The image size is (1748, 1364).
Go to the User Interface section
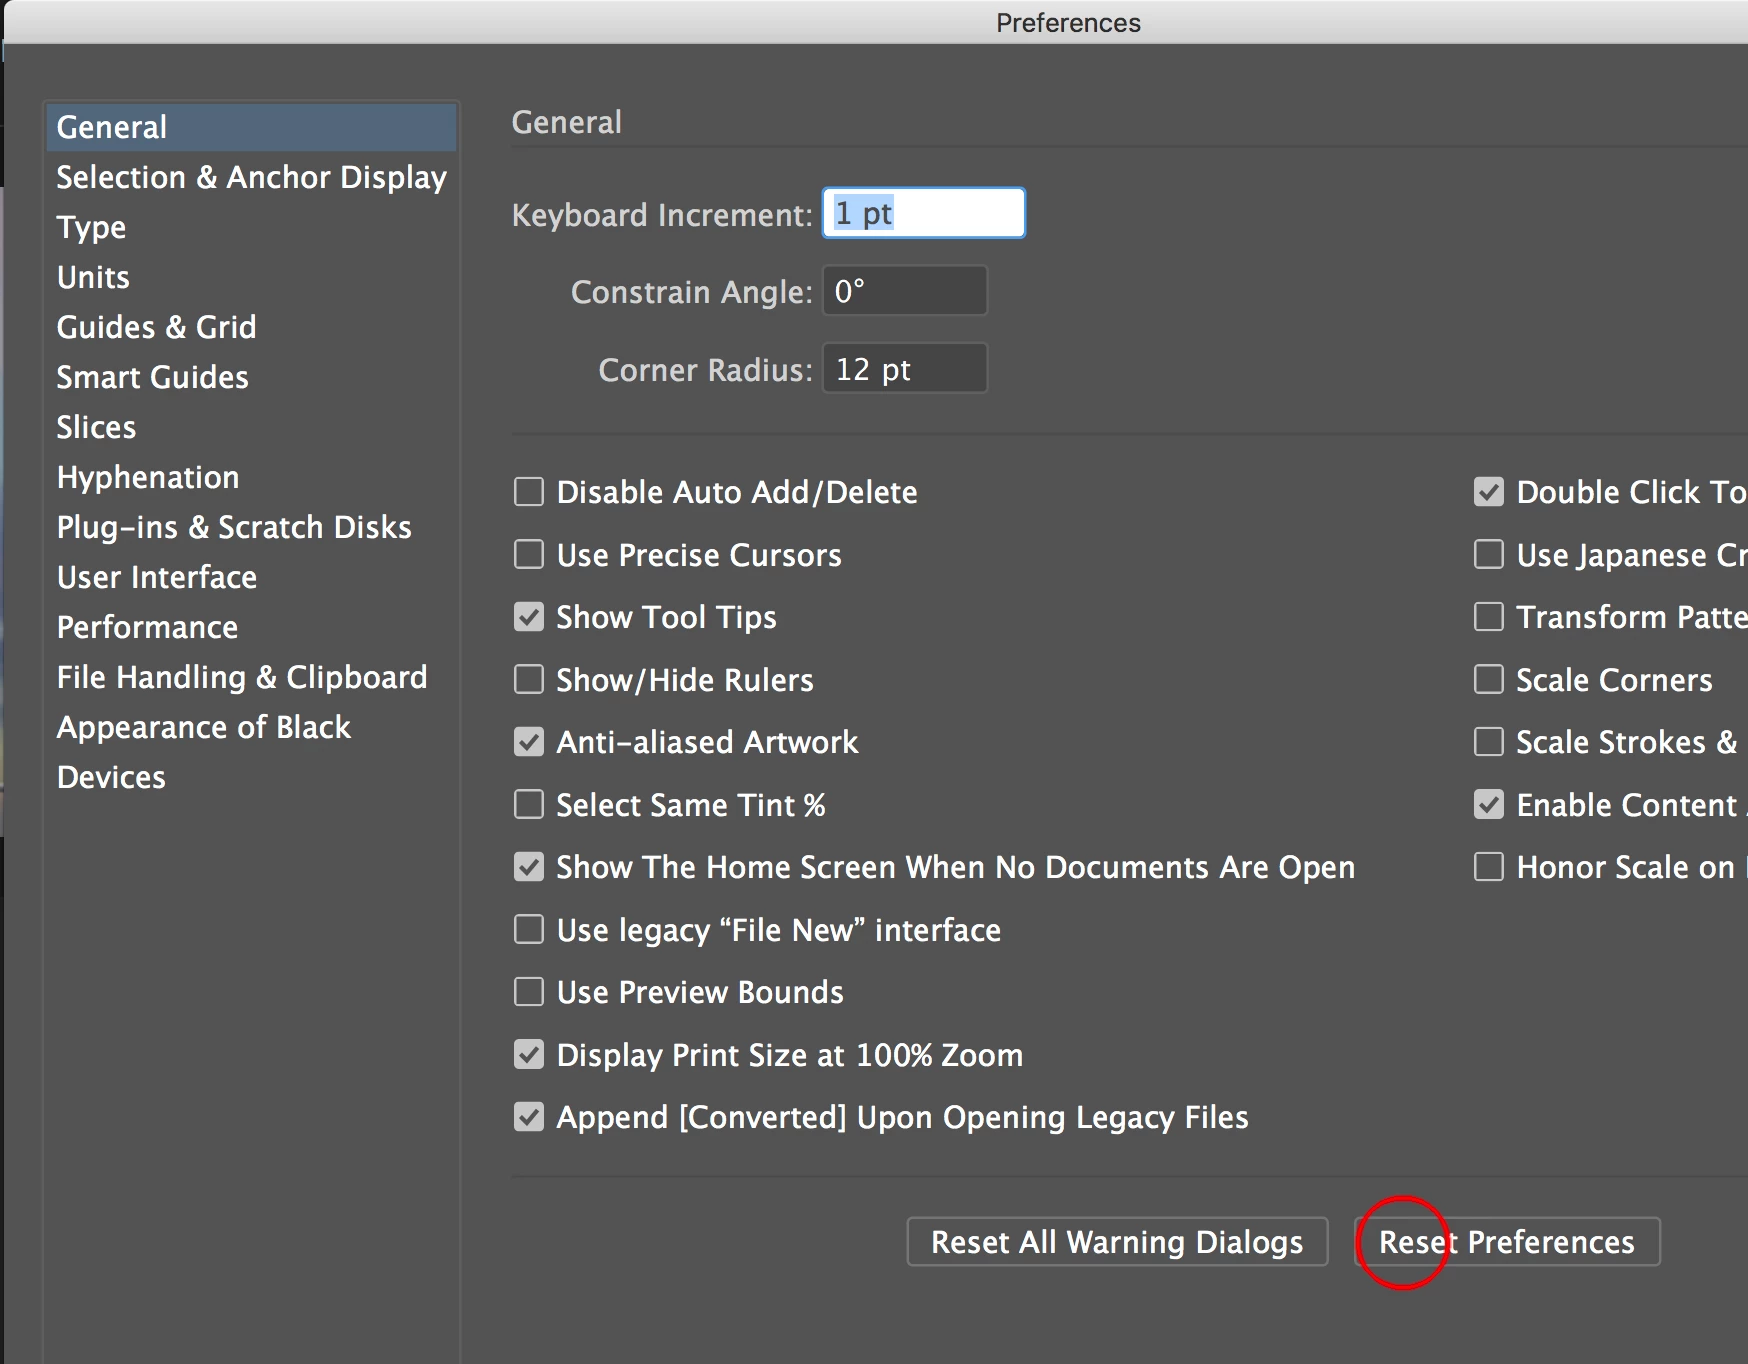point(157,578)
